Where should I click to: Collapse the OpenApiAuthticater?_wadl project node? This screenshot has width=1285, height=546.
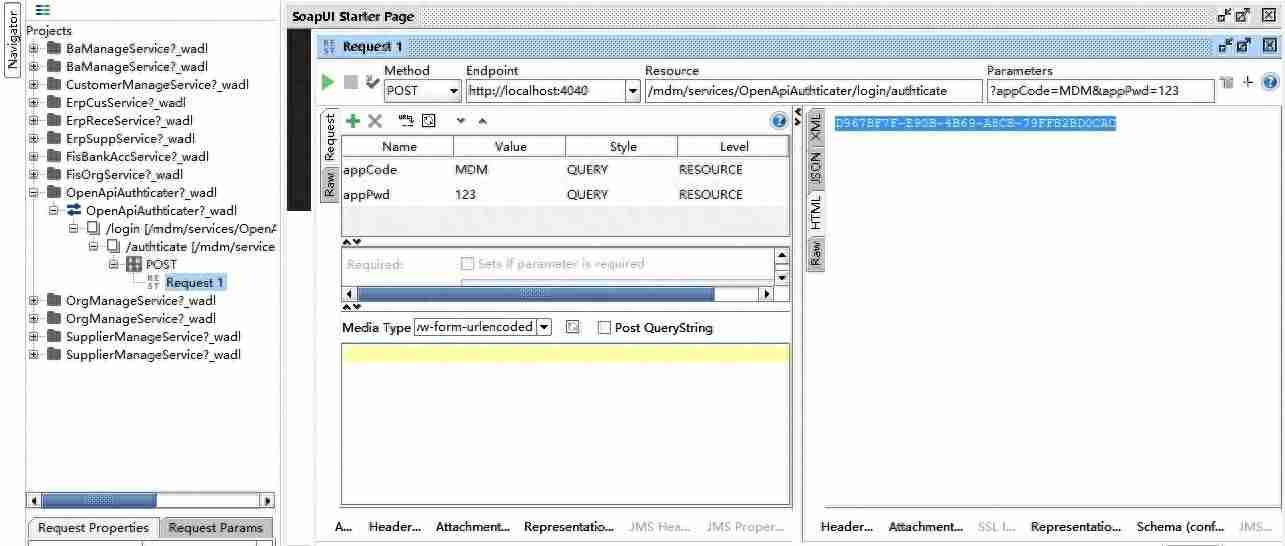click(34, 192)
